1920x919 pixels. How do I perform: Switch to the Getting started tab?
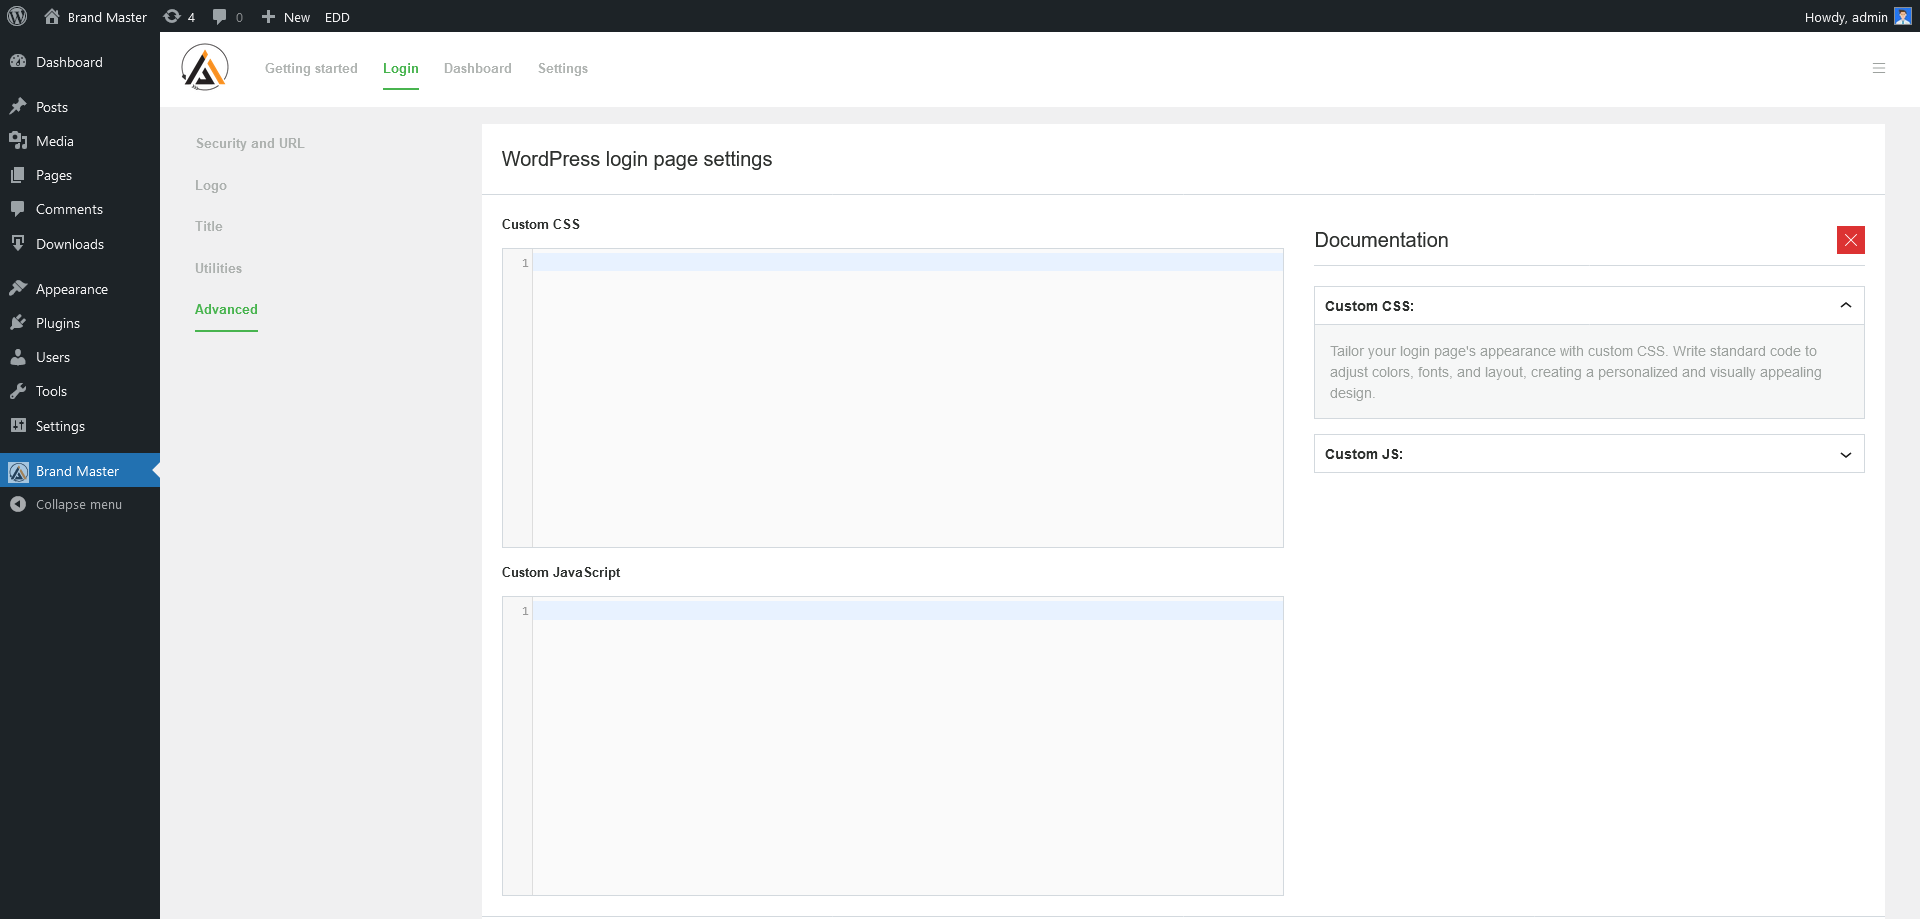(x=311, y=68)
